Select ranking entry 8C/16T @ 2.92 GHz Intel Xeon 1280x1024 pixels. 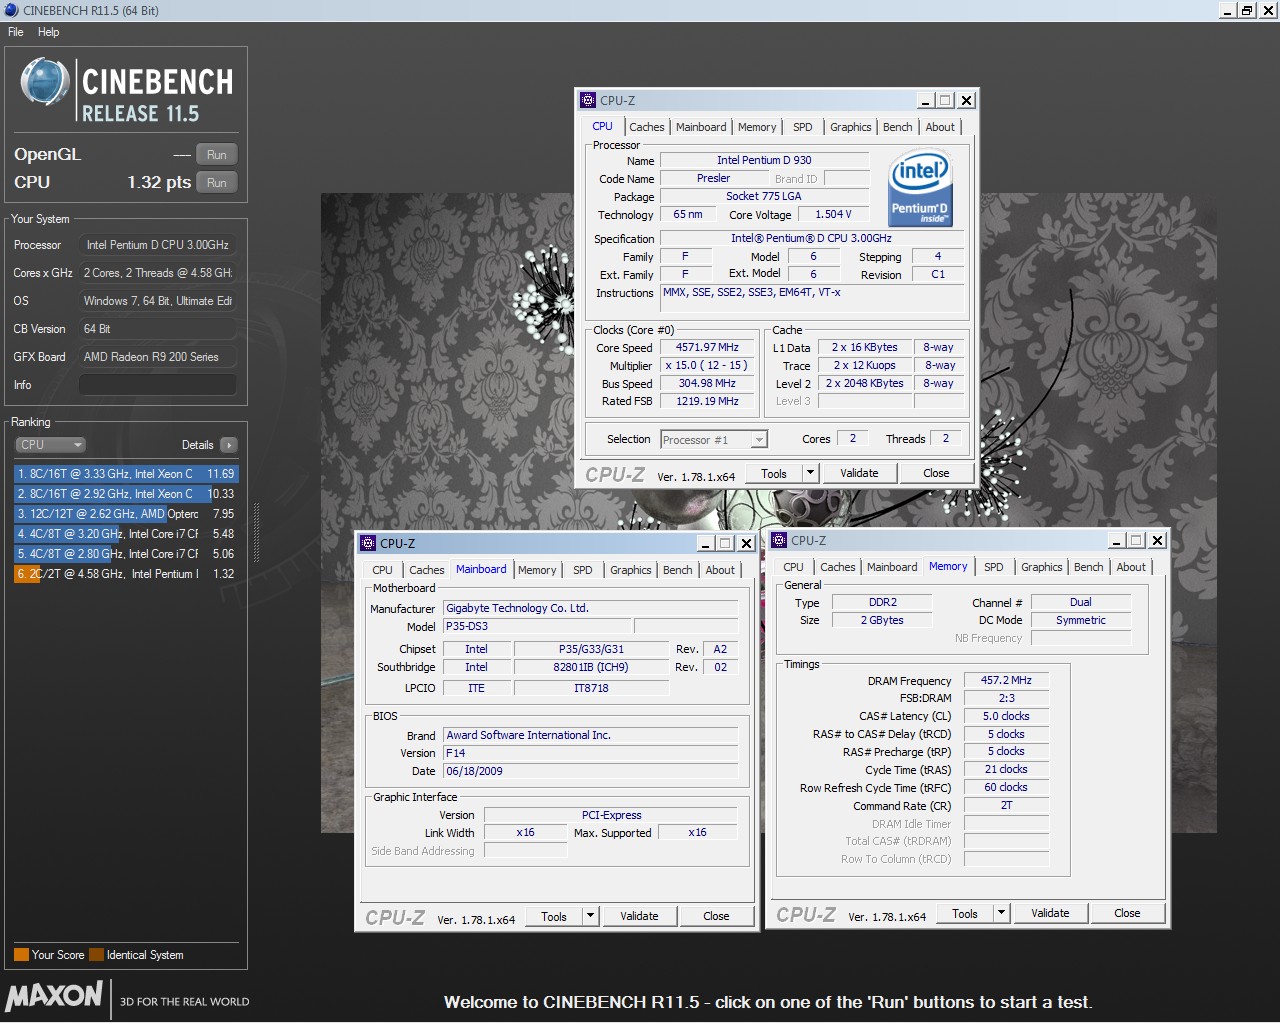click(126, 494)
